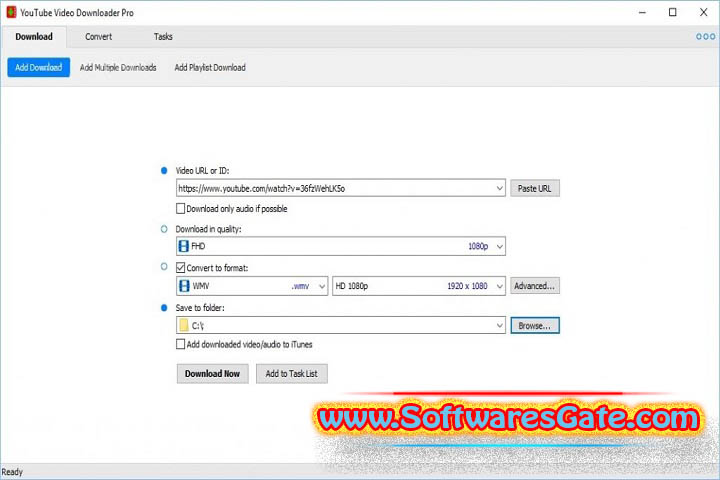Click the Paste URL button
This screenshot has height=480, width=720.
[534, 188]
